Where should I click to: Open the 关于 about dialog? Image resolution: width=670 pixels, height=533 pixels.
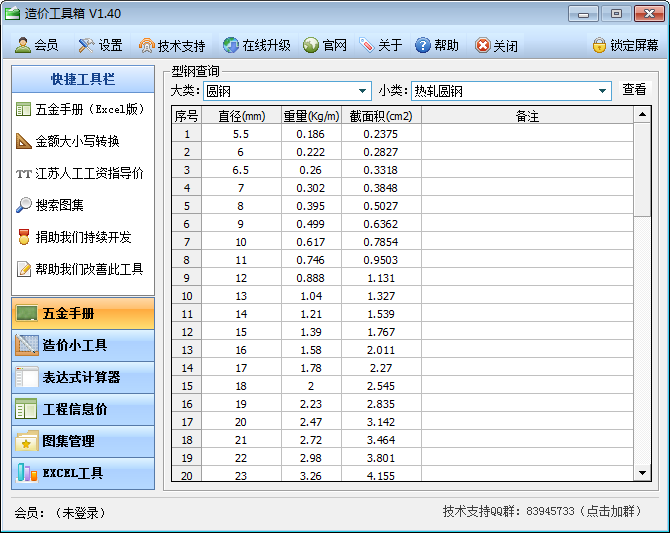point(380,45)
